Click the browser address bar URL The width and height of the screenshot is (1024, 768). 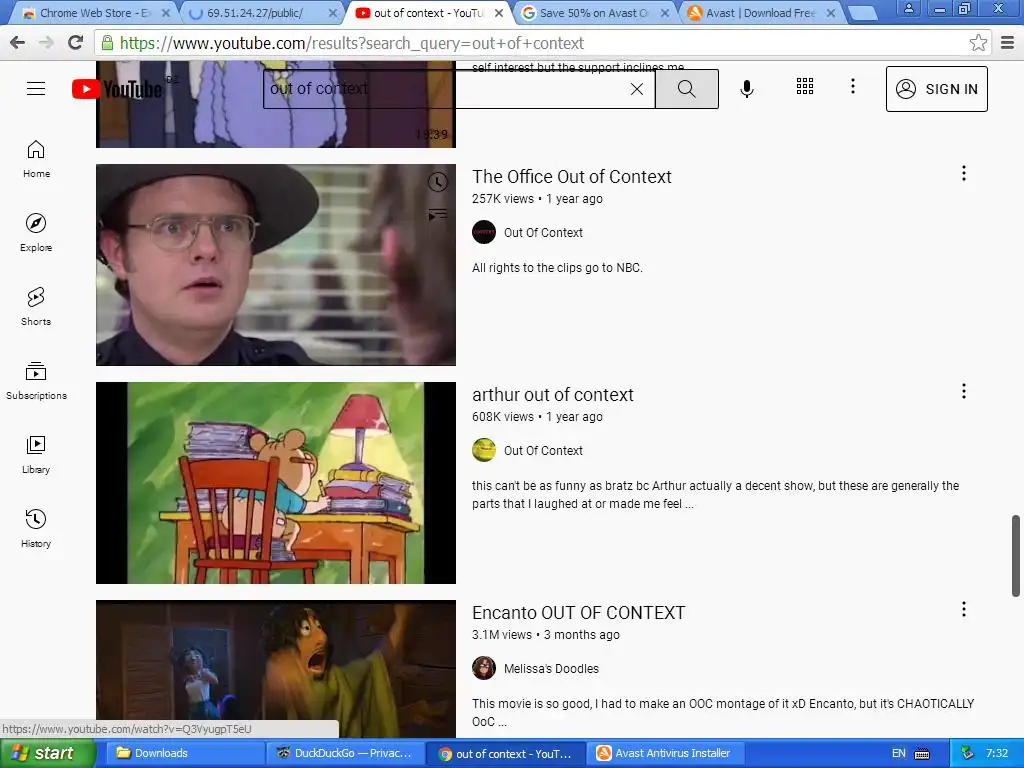tap(353, 43)
